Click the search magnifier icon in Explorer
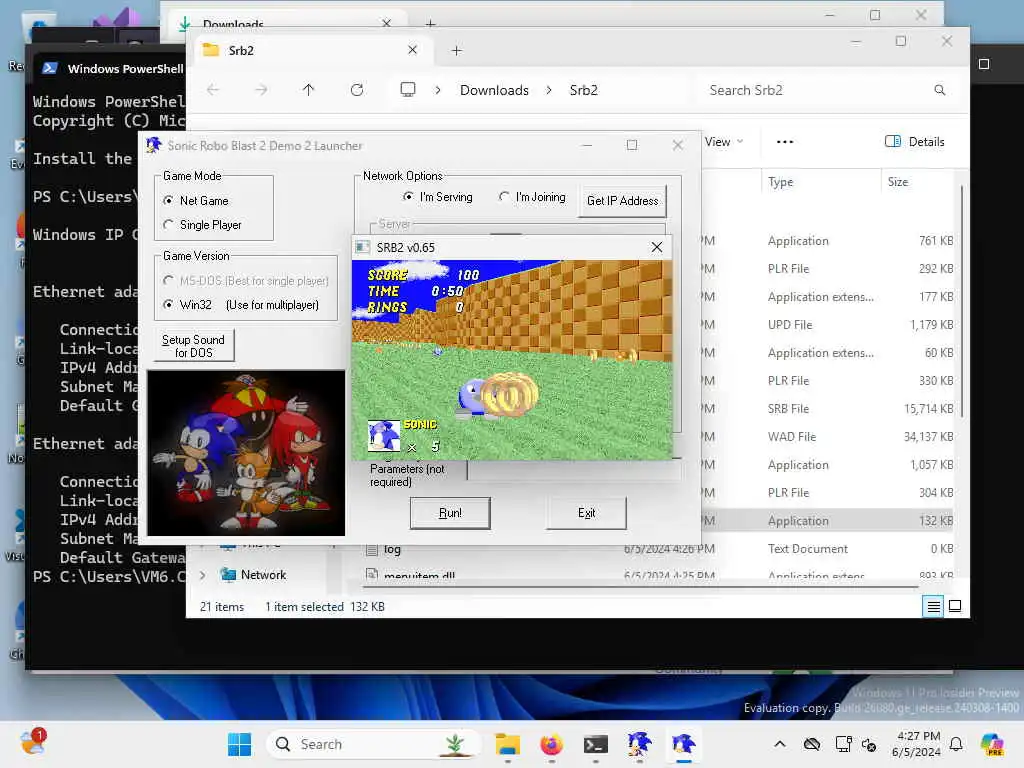This screenshot has width=1024, height=768. 940,90
